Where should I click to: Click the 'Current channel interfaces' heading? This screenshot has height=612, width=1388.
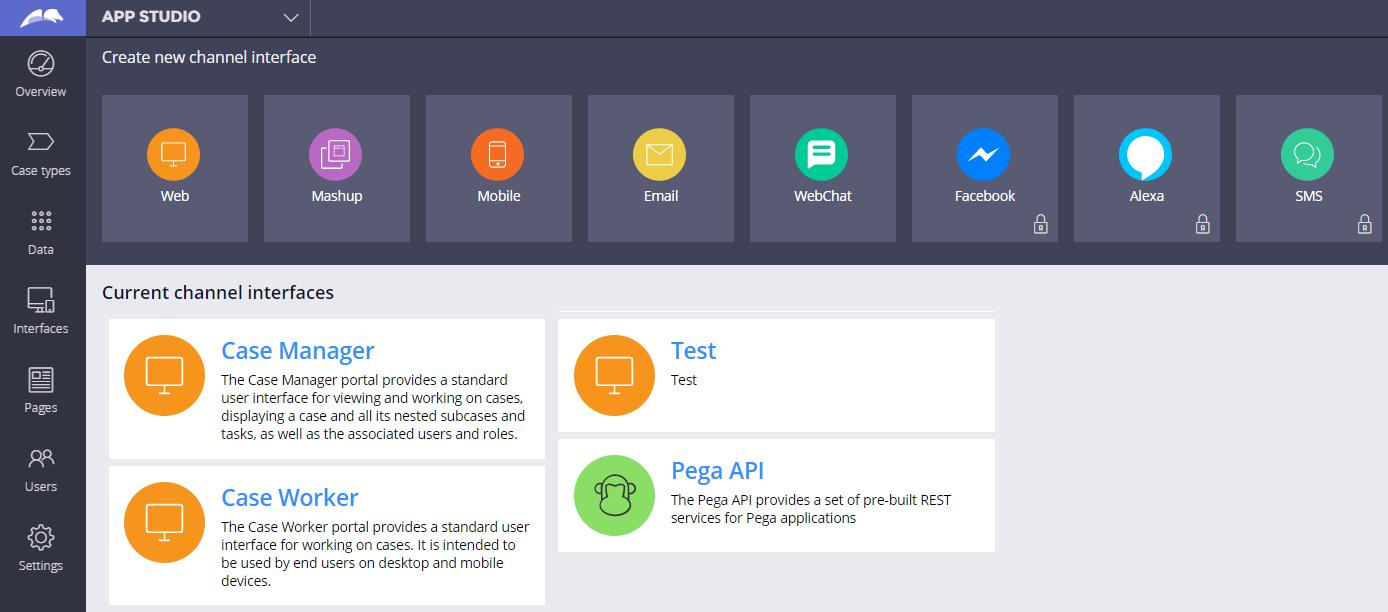click(218, 293)
